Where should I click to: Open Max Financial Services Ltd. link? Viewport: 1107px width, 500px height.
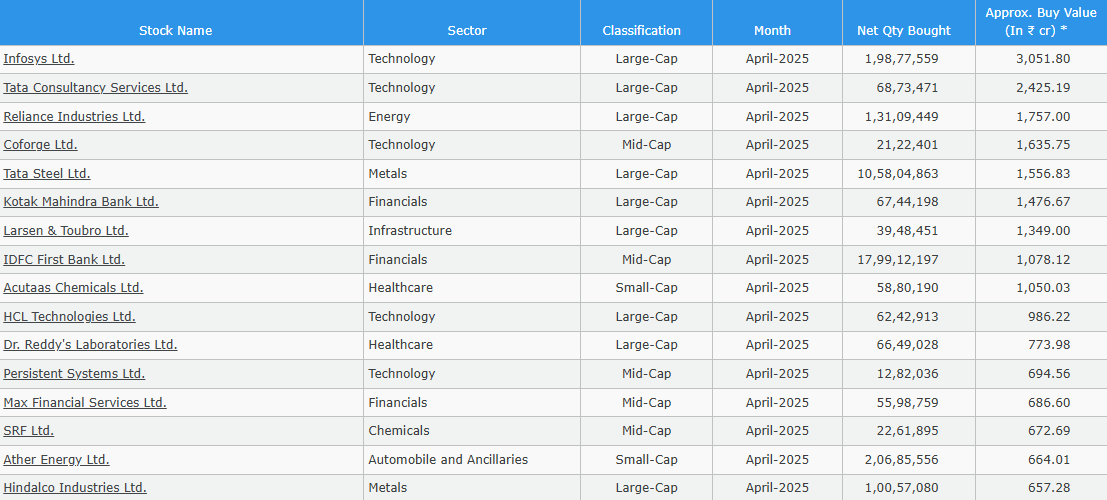[x=85, y=403]
